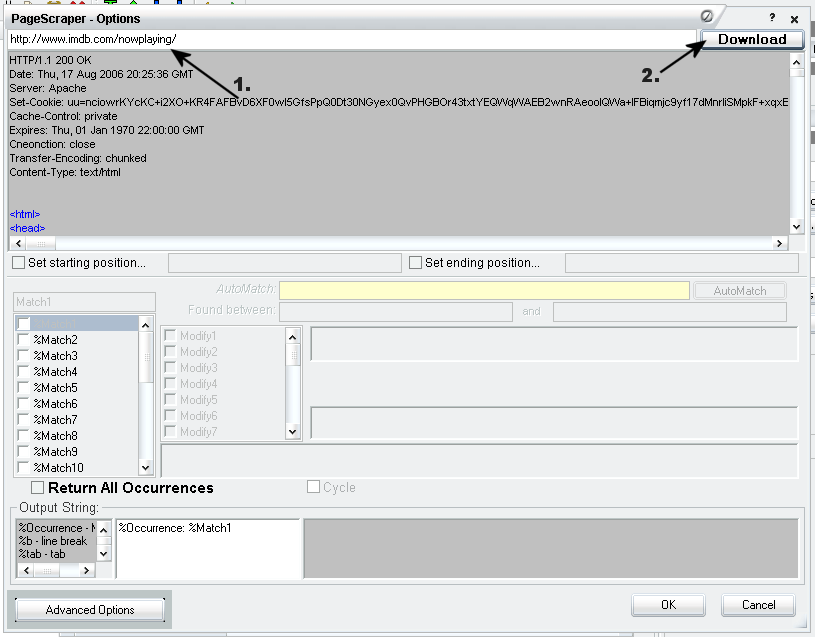
Task: Click the ending position text field
Action: pos(681,263)
